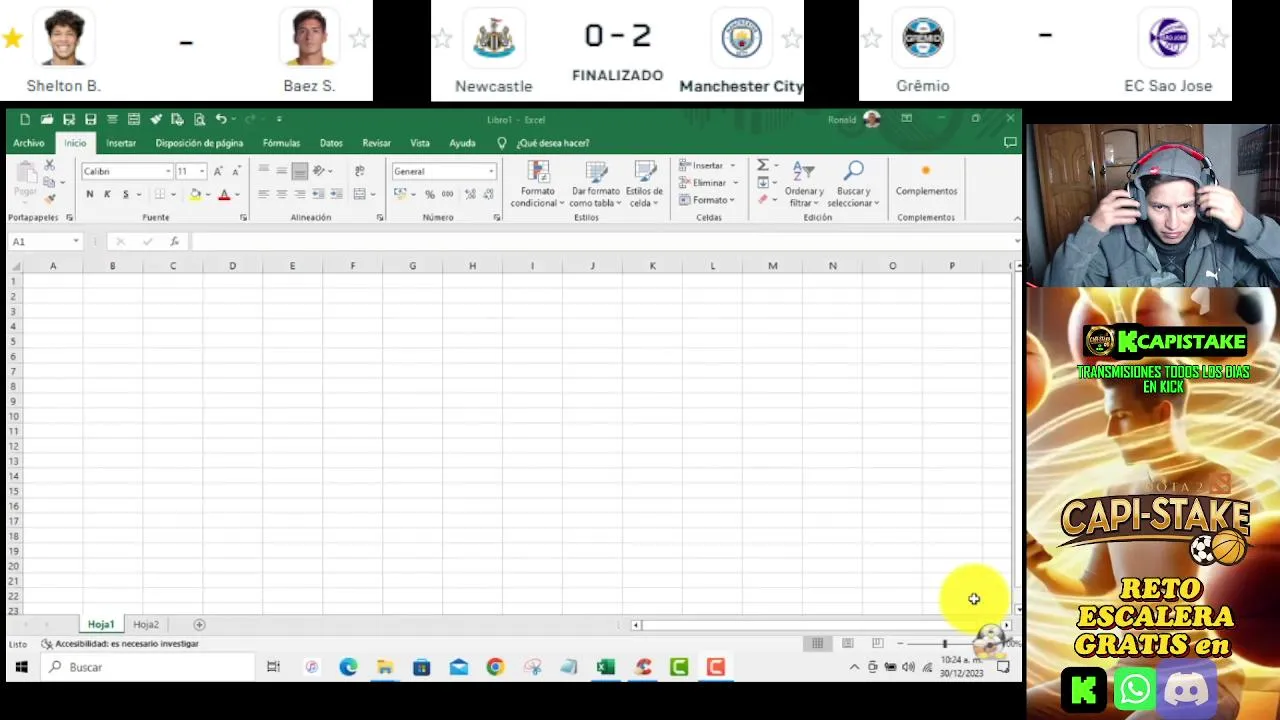Open the font size dropdown

coord(202,171)
